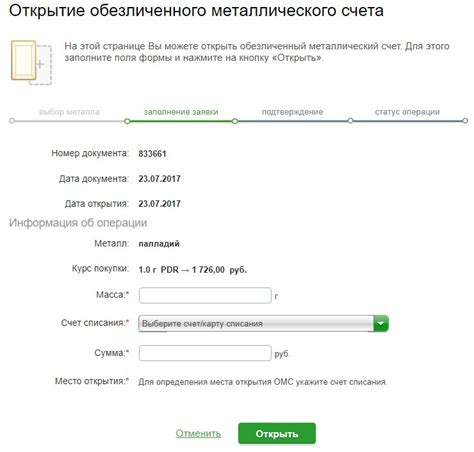Click document number 833661
The height and width of the screenshot is (452, 474).
click(152, 154)
